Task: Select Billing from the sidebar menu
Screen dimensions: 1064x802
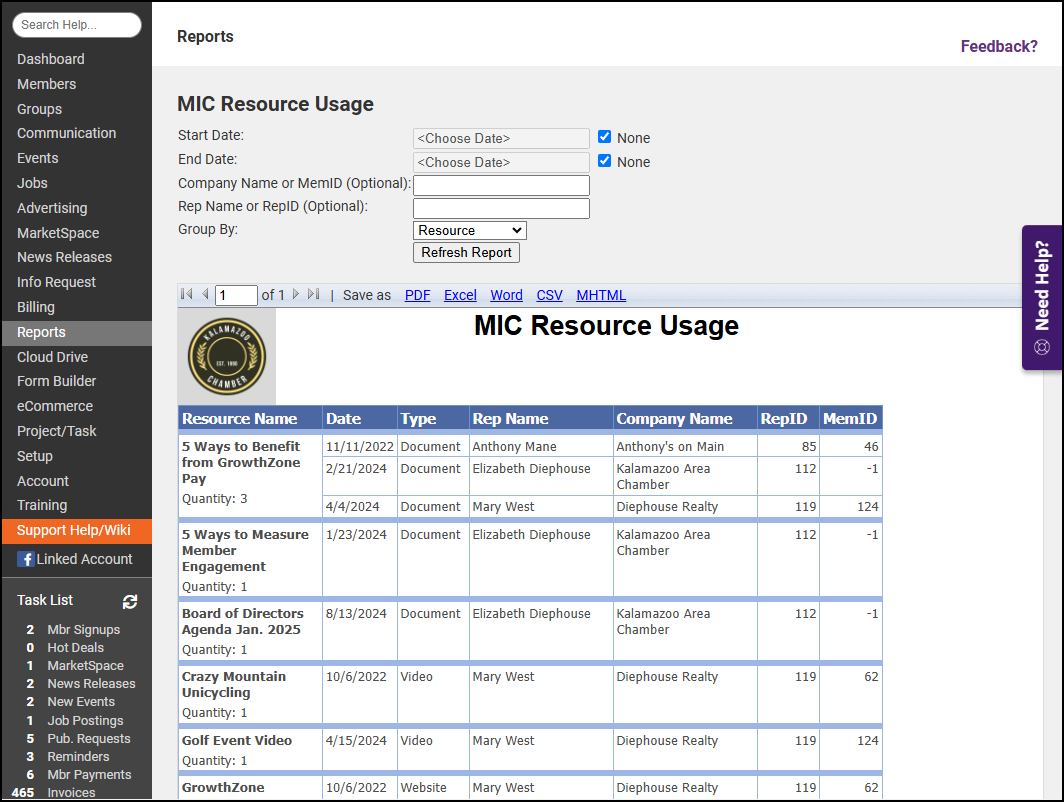Action: (x=36, y=307)
